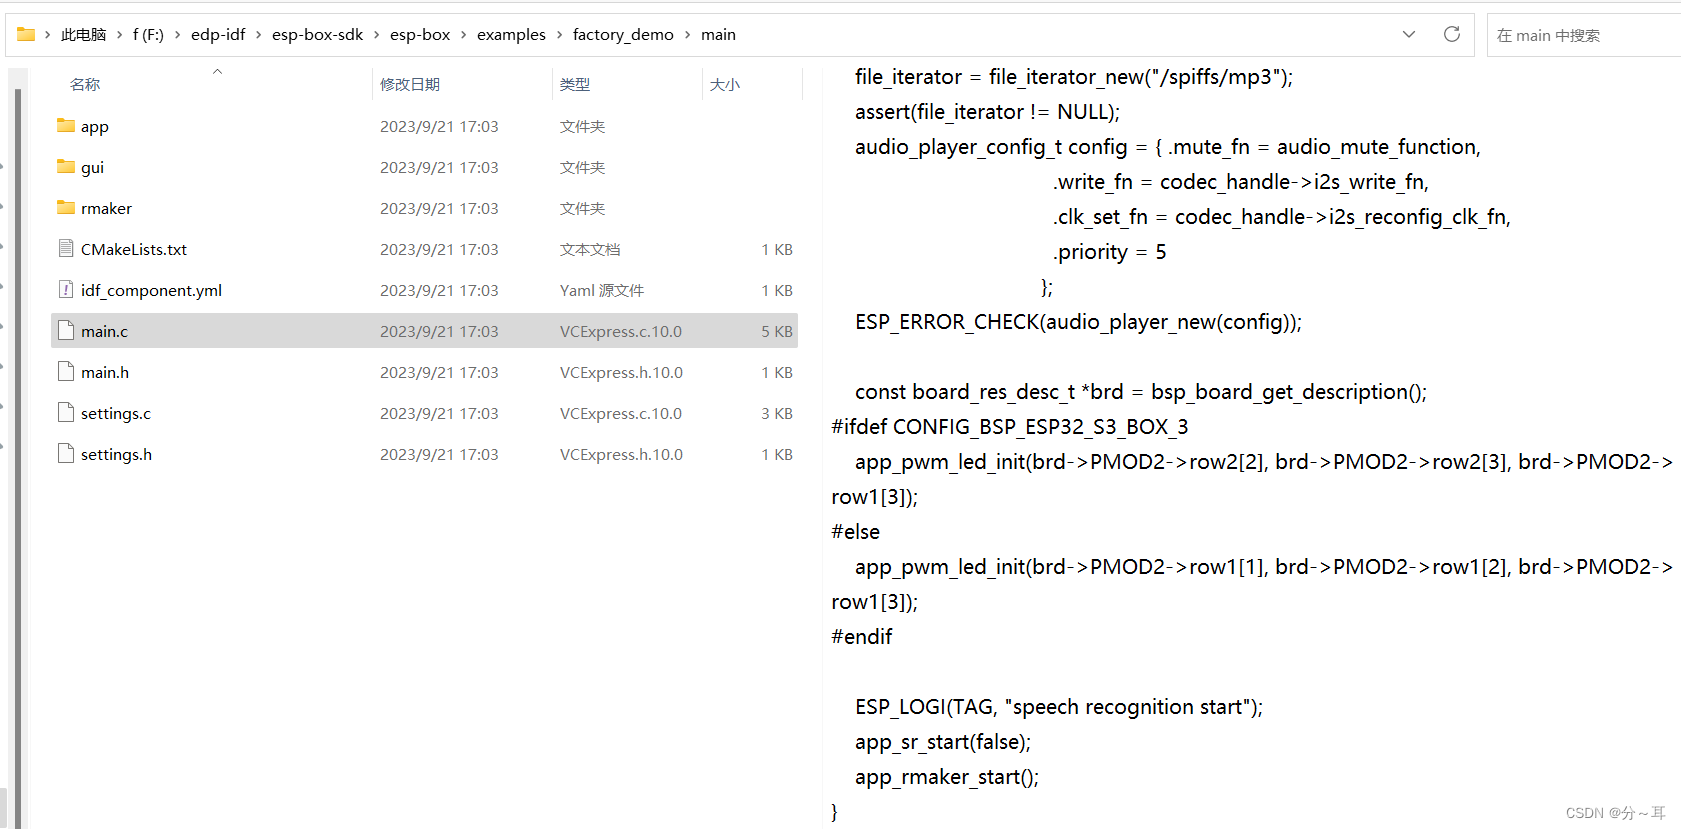Image resolution: width=1681 pixels, height=829 pixels.
Task: Click the main.c file icon
Action: [66, 331]
